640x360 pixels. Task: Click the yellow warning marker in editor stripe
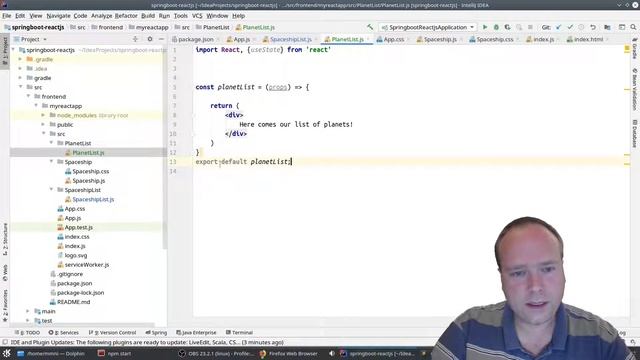[627, 49]
